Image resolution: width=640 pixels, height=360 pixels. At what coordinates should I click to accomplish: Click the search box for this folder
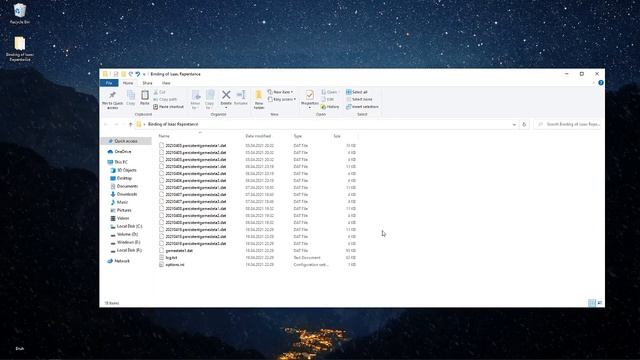567,124
